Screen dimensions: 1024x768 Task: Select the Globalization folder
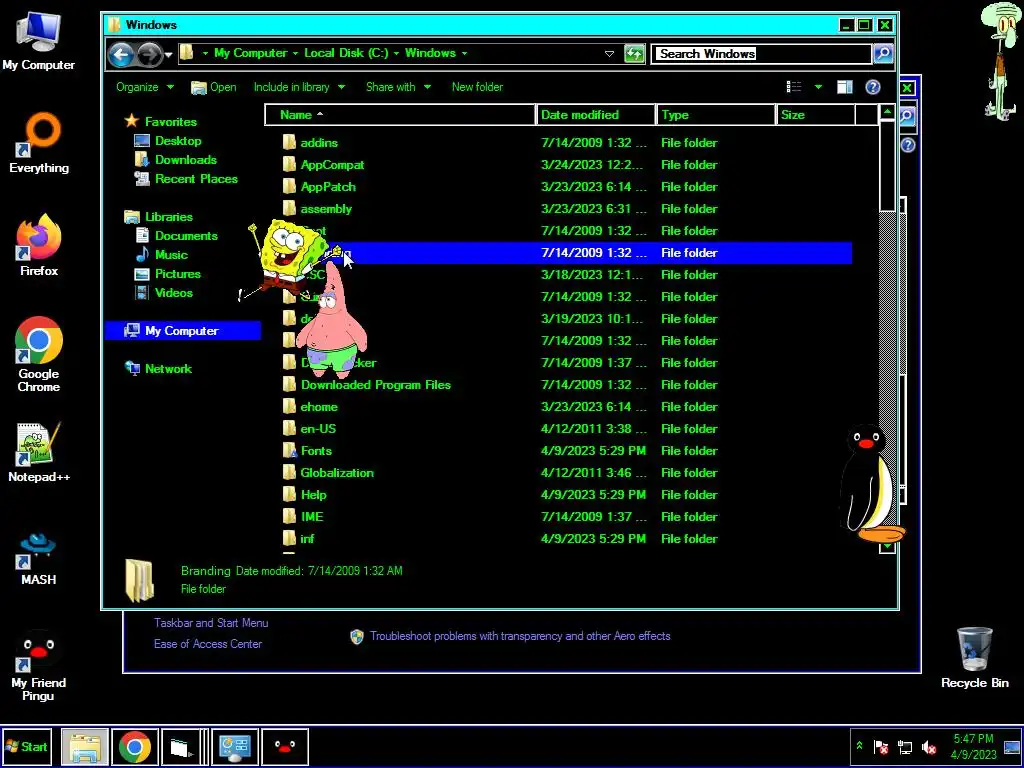[337, 473]
